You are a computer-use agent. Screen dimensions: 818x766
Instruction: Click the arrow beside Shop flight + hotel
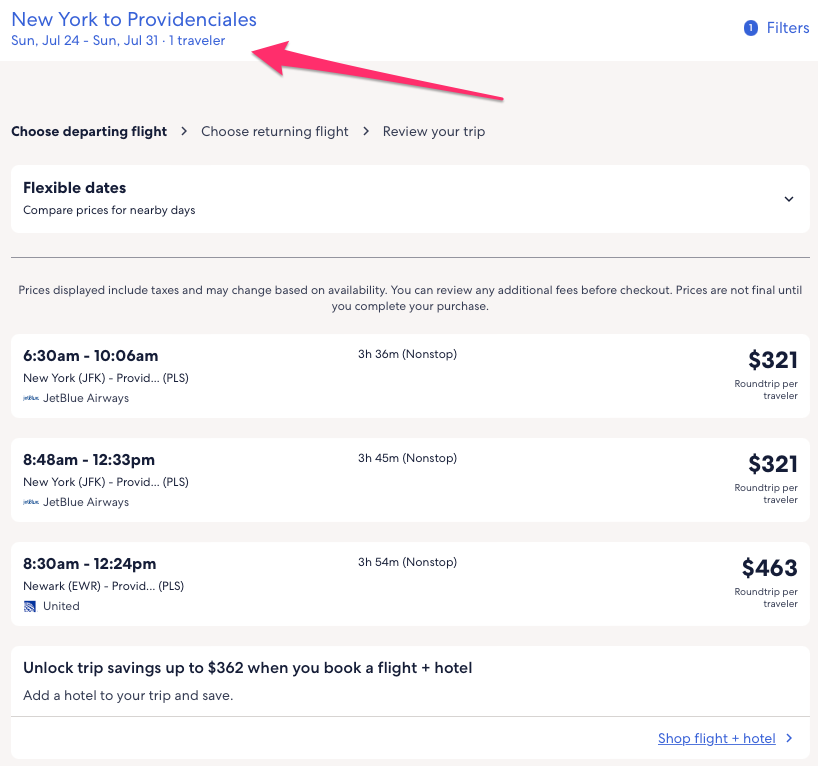pos(789,739)
